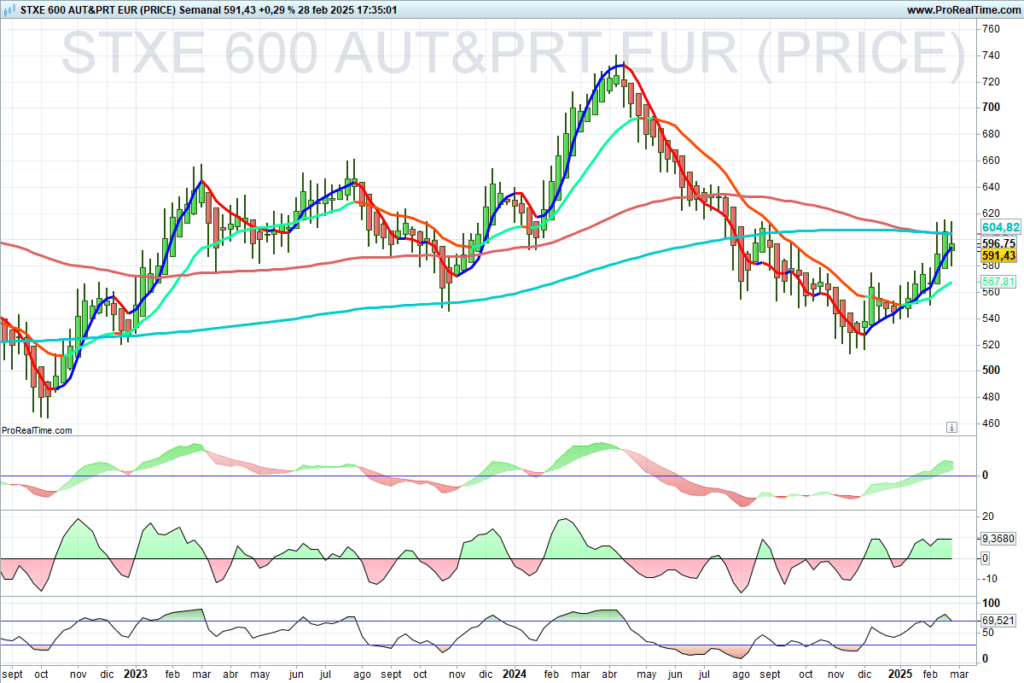This screenshot has height=683, width=1024.
Task: Click the yellow 591,43 current price label
Action: (999, 256)
